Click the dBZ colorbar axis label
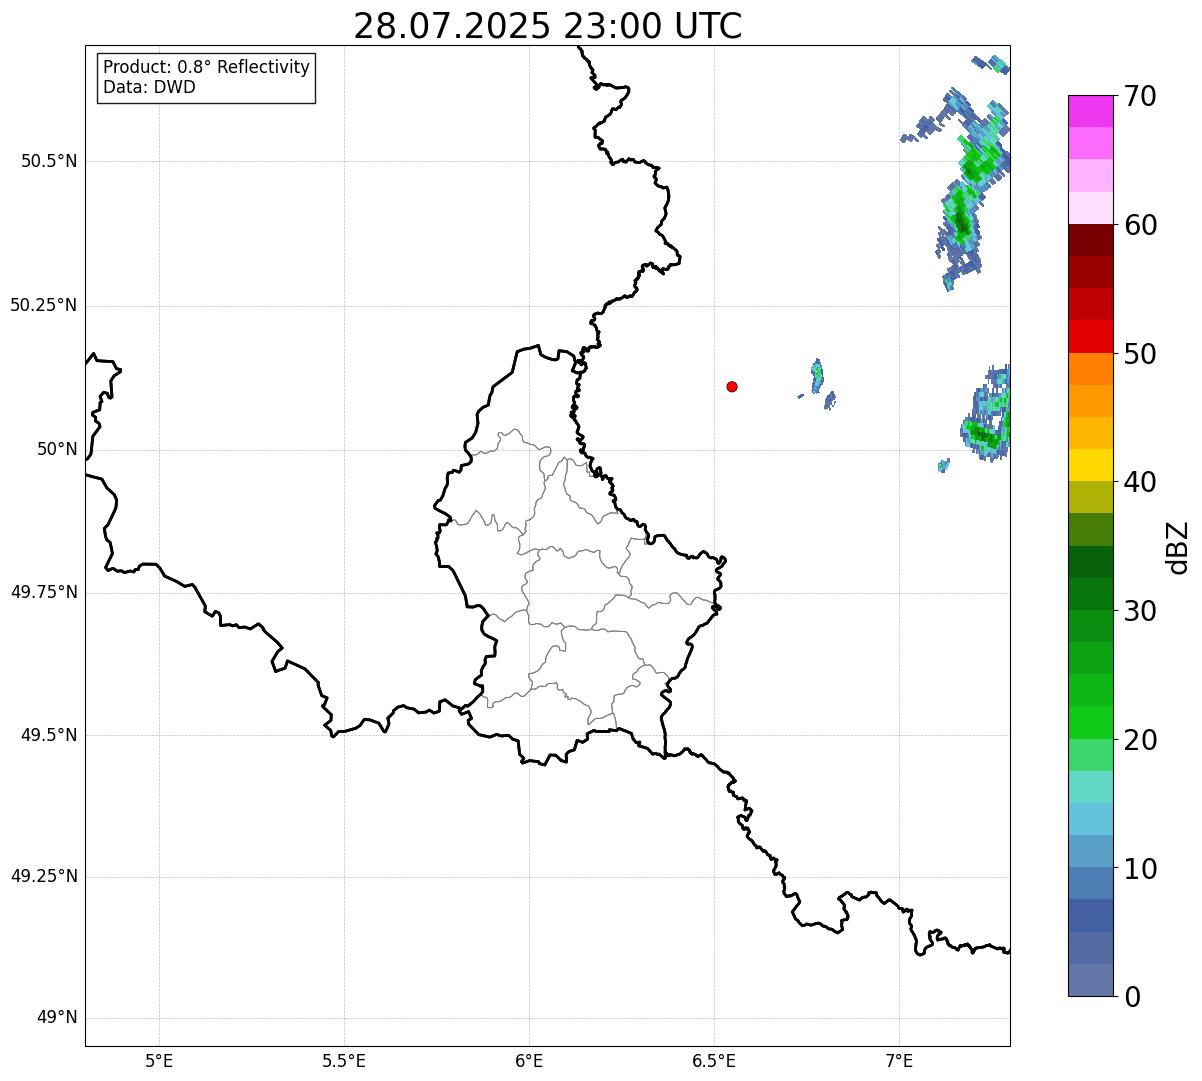 [1178, 547]
